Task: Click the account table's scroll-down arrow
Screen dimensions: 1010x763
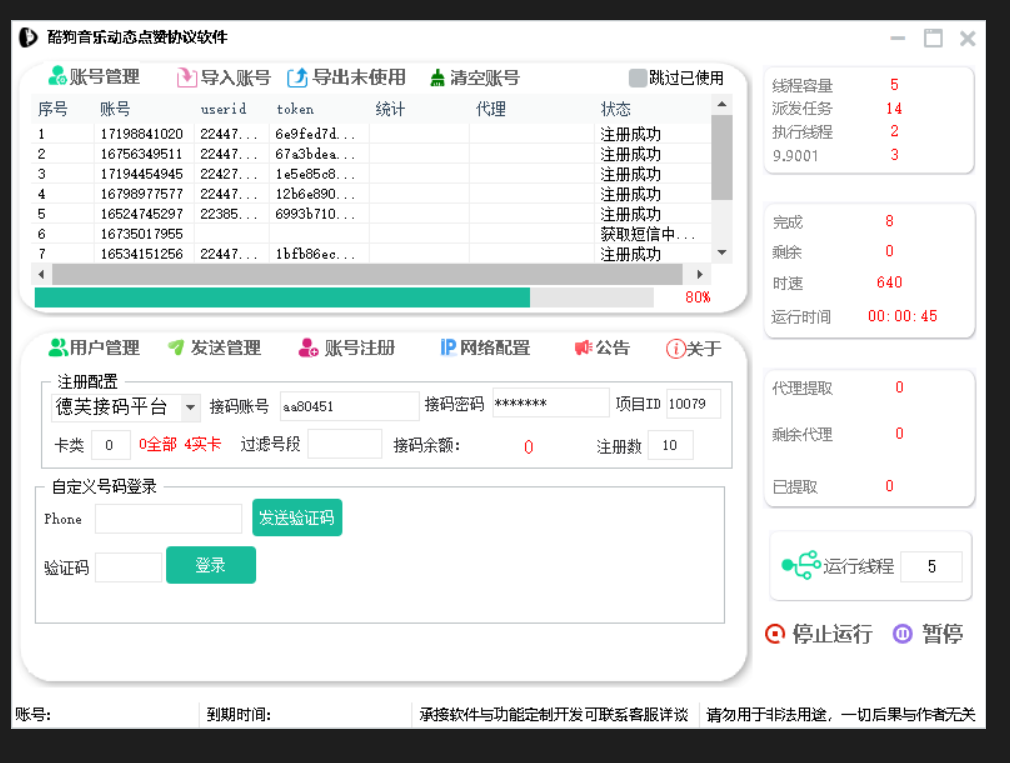Action: pos(722,253)
